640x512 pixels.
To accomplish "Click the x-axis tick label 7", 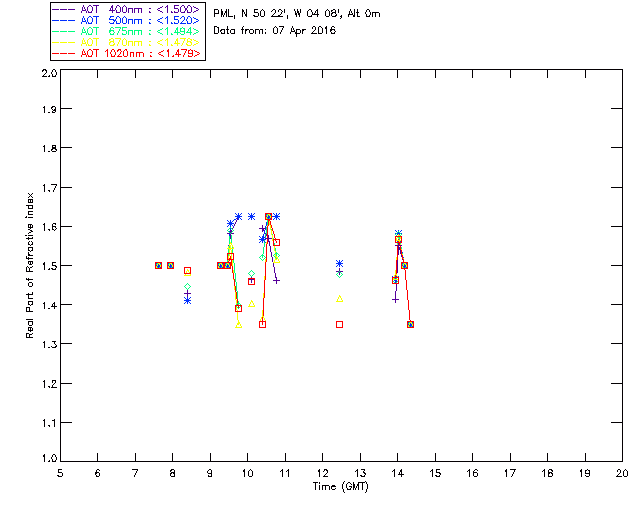I will [x=135, y=473].
